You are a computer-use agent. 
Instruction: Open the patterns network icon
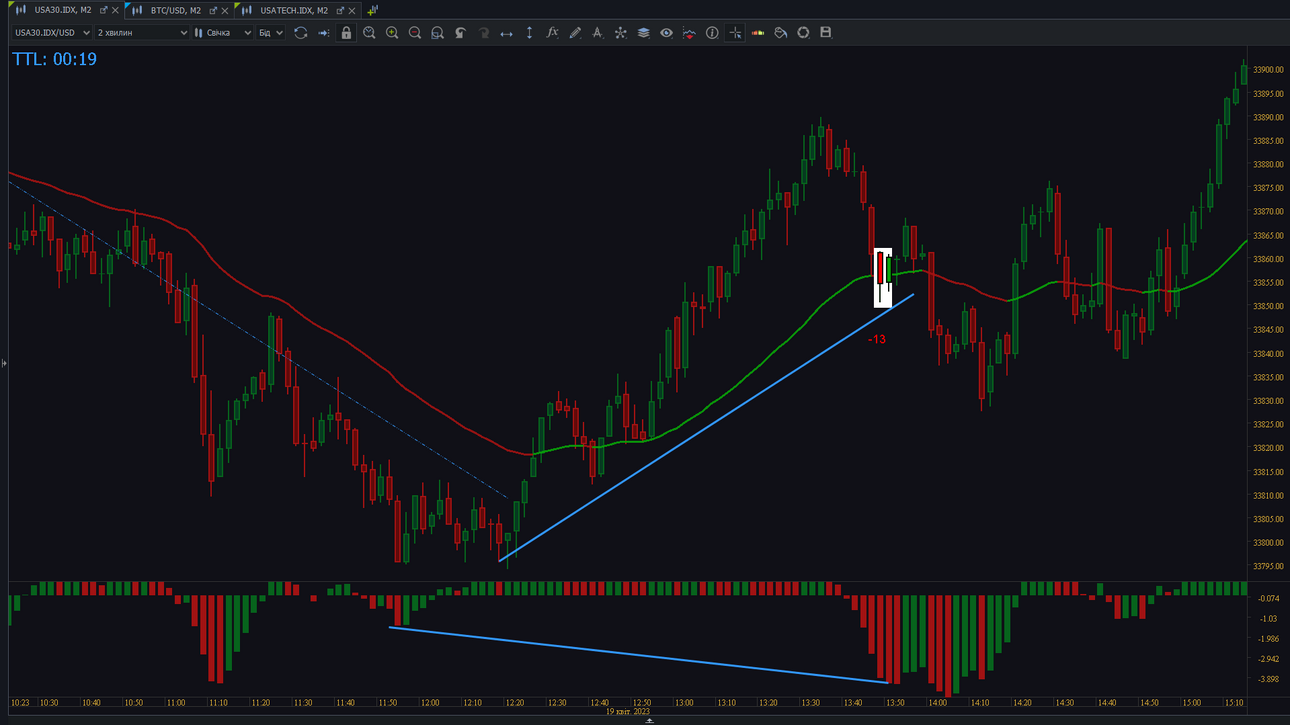(620, 33)
